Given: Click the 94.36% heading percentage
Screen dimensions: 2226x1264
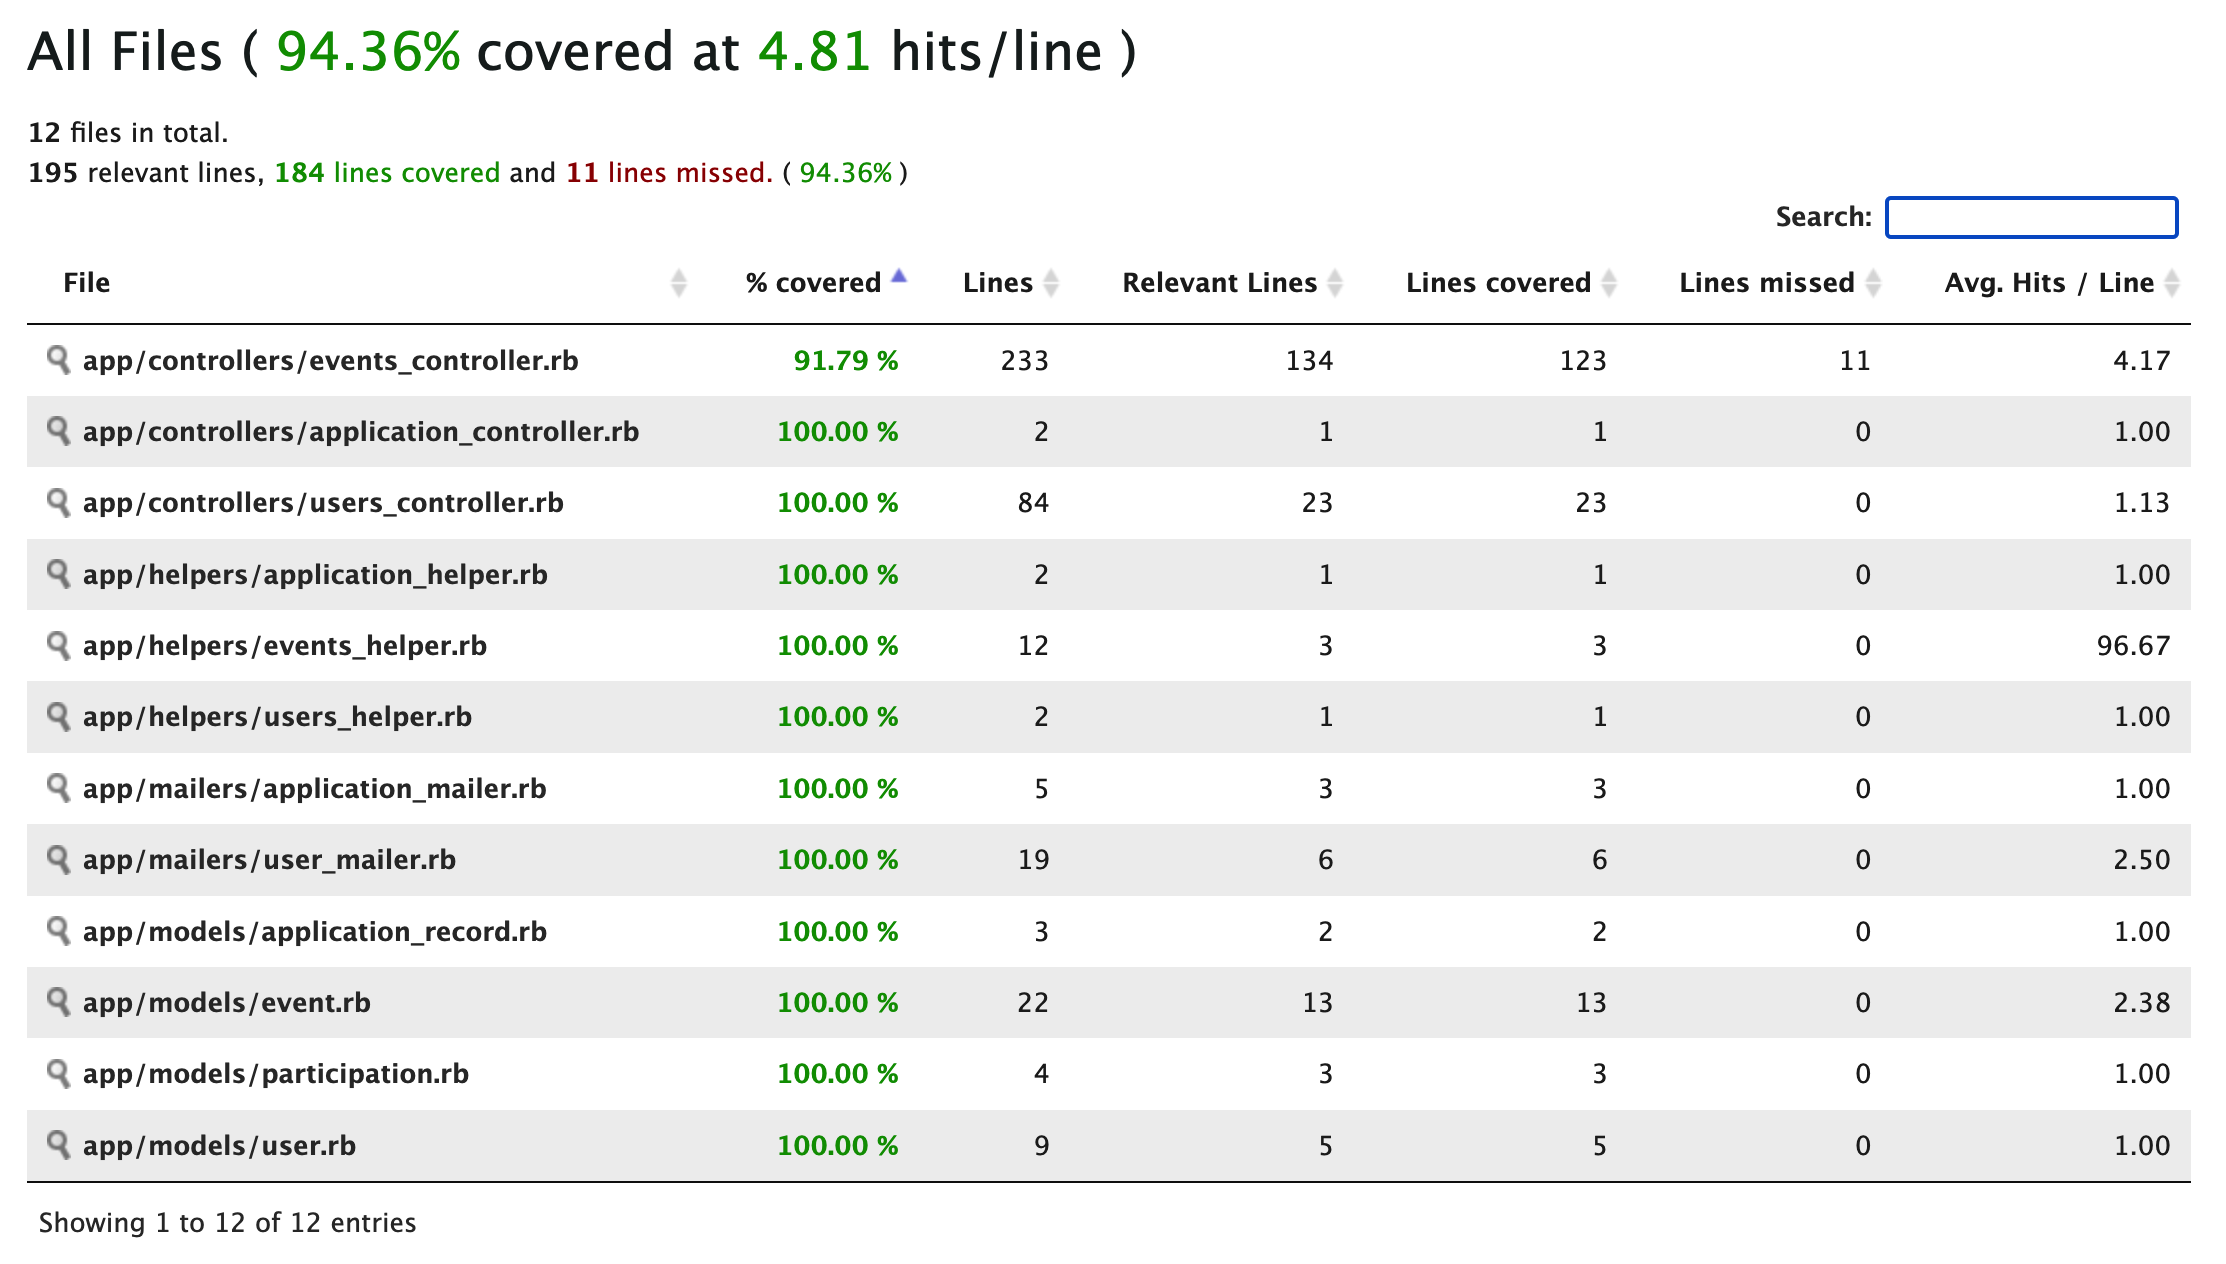Looking at the screenshot, I should [x=368, y=52].
